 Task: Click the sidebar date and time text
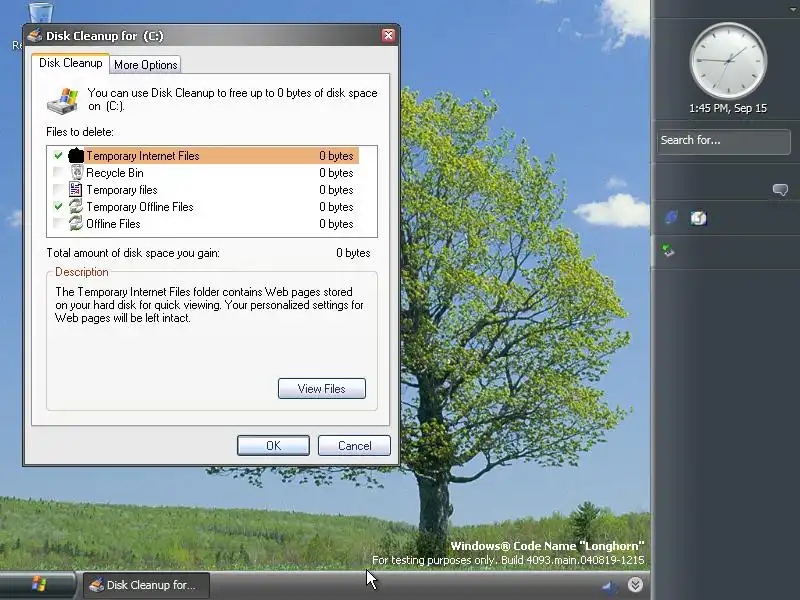coord(728,108)
